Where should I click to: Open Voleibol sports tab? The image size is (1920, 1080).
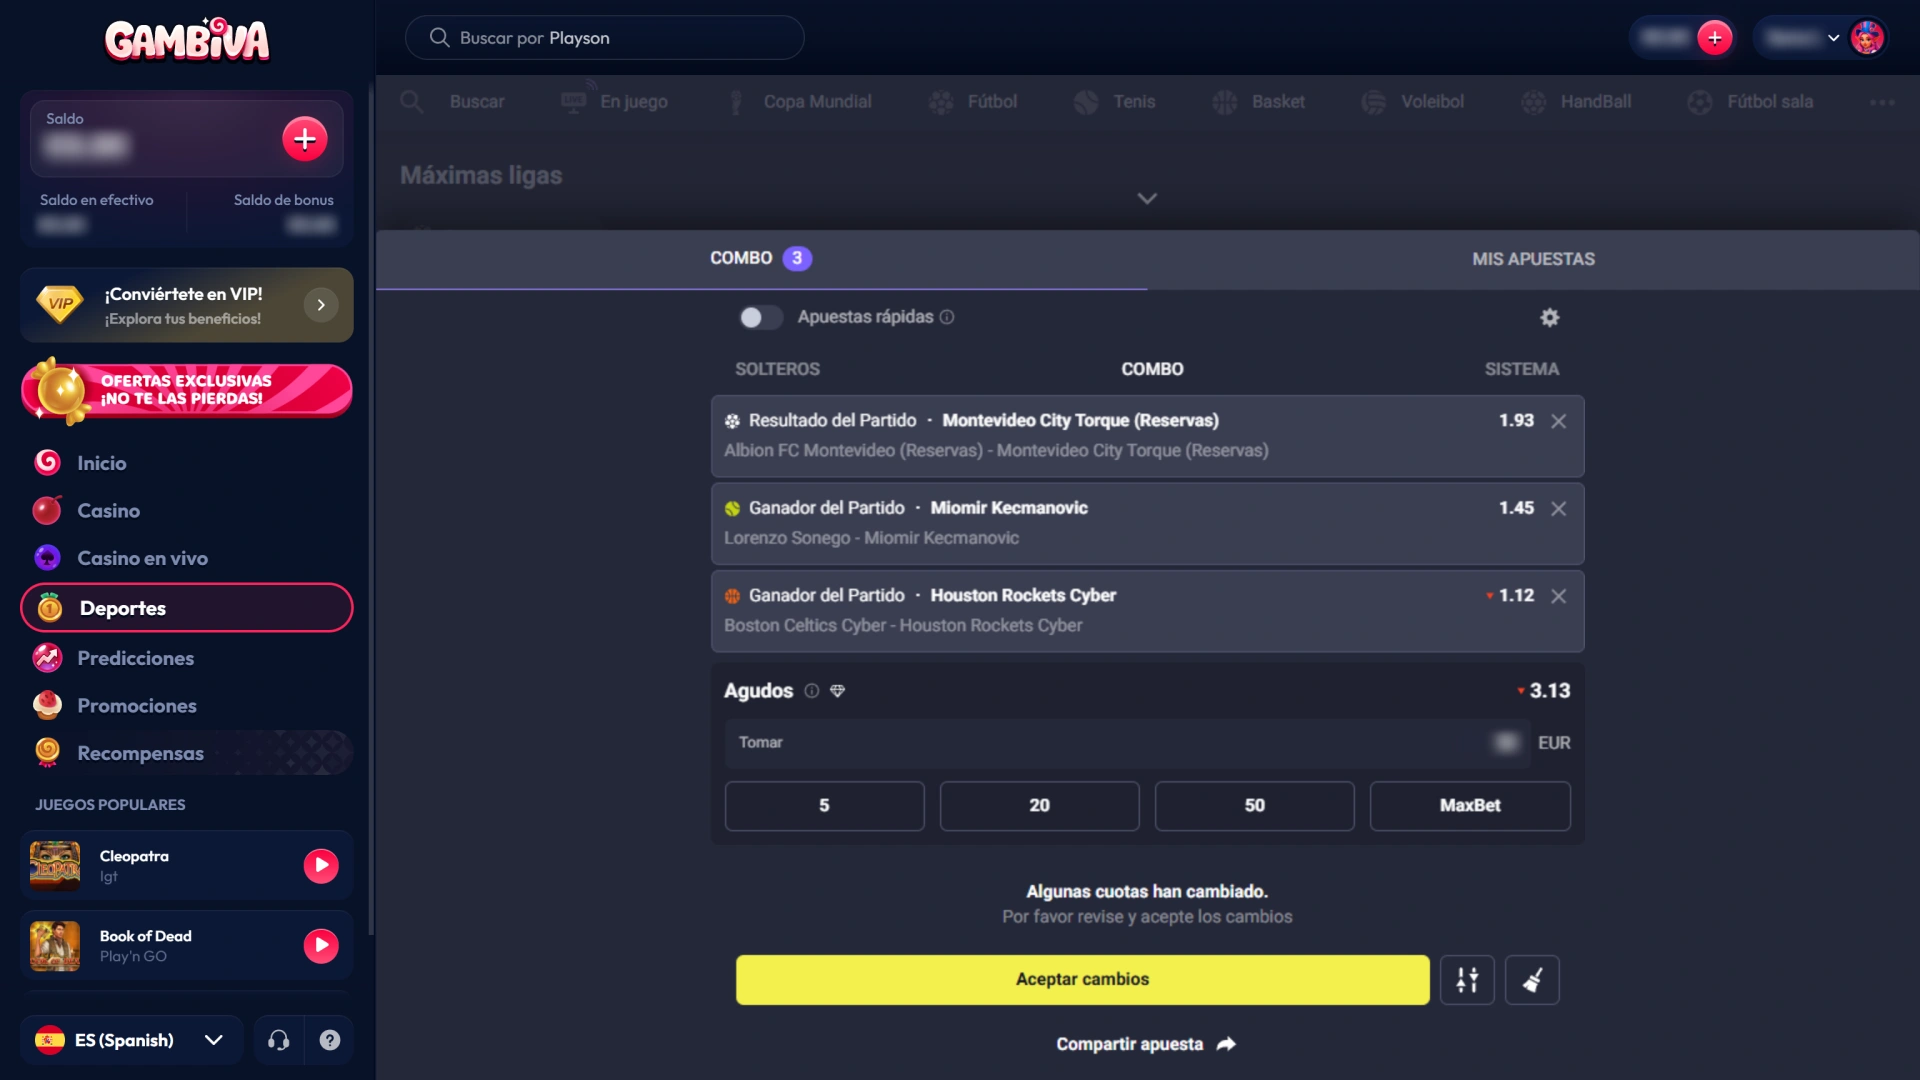pyautogui.click(x=1413, y=102)
